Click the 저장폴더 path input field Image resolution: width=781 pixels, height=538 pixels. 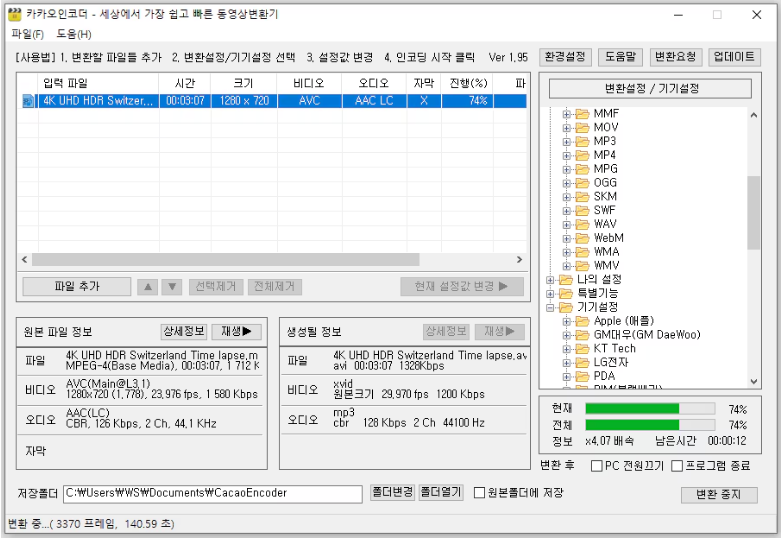213,494
